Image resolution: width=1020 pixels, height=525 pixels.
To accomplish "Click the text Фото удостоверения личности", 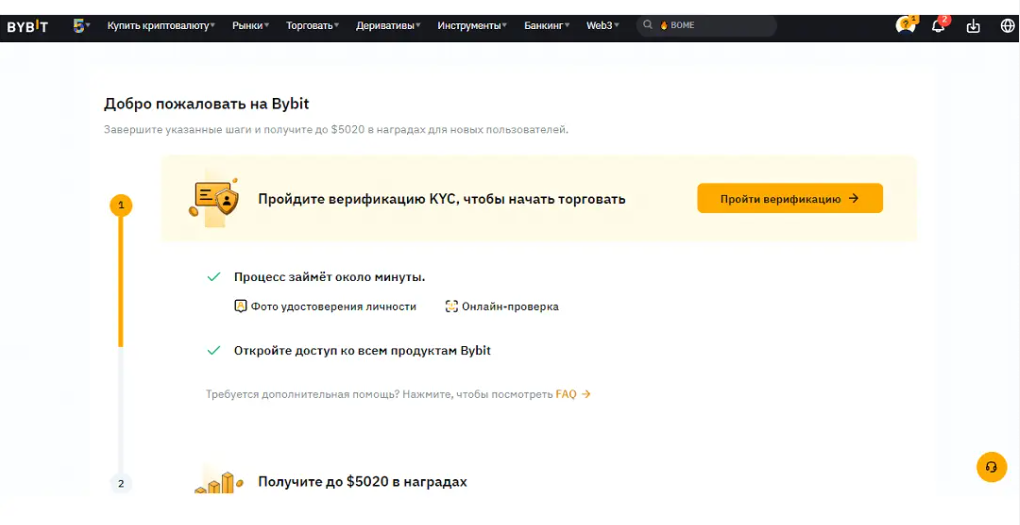I will tap(334, 306).
